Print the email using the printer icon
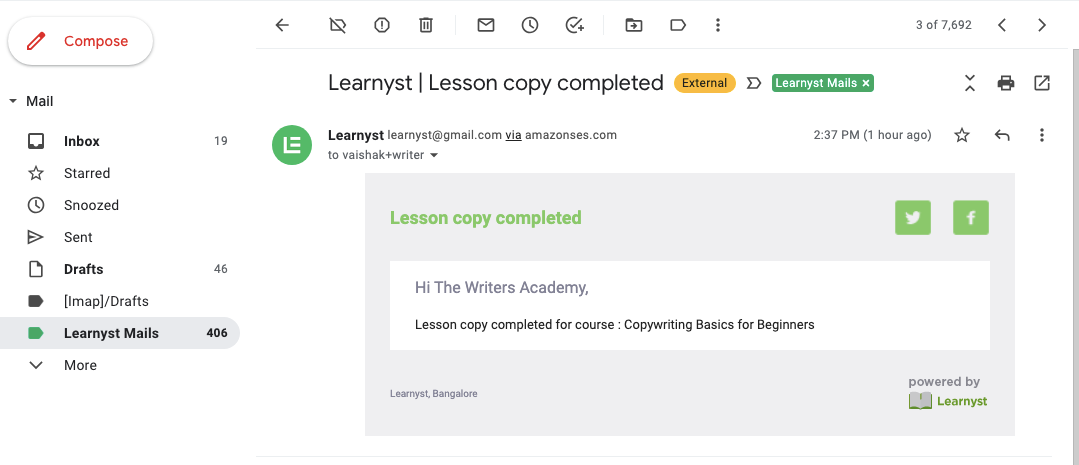 [1006, 83]
